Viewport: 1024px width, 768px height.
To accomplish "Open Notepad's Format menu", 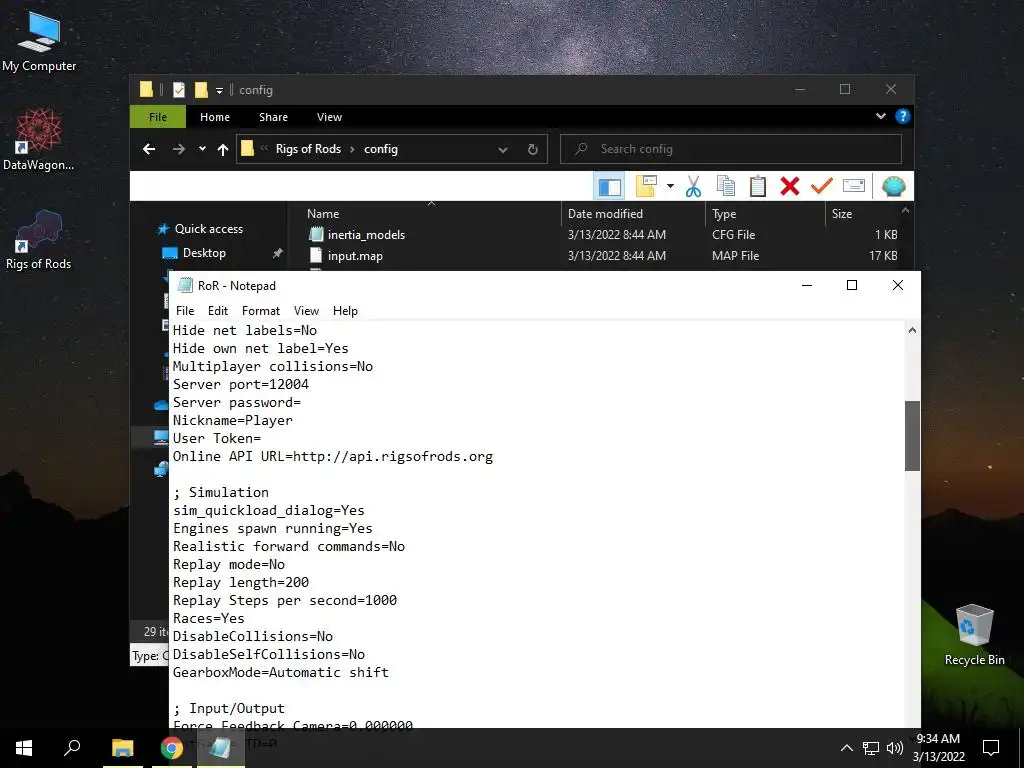I will 261,311.
